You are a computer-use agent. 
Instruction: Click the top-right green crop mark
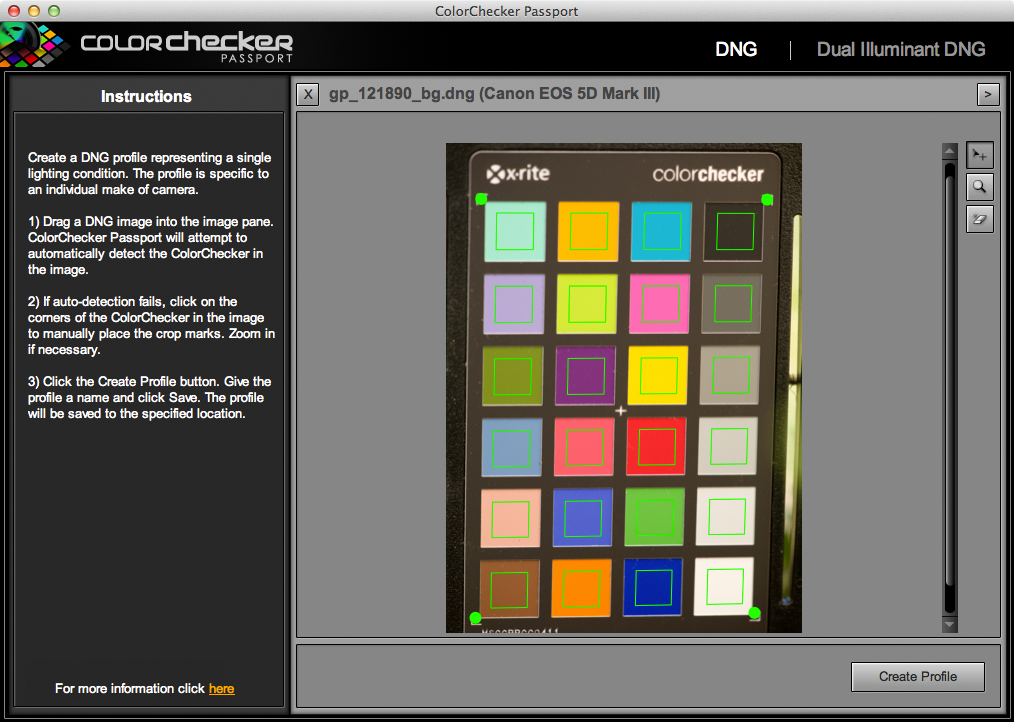(767, 199)
